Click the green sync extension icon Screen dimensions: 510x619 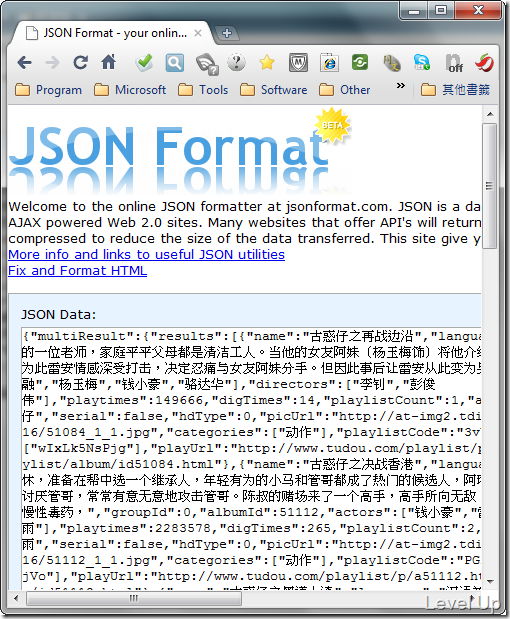(x=360, y=62)
